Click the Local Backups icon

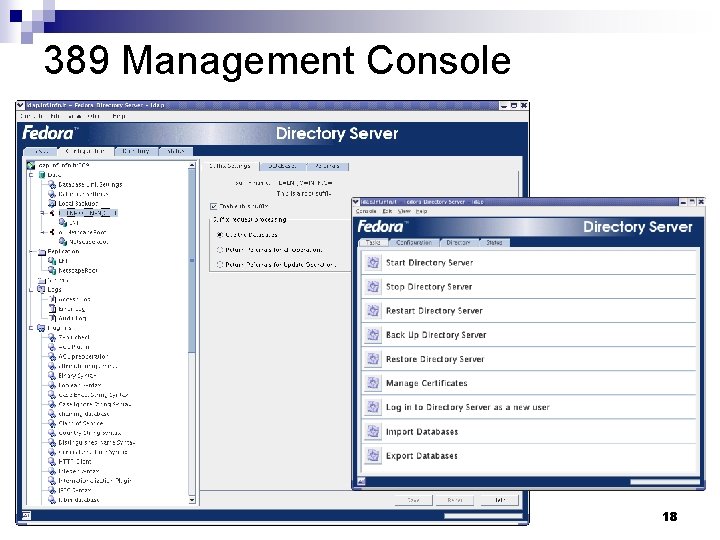coord(52,203)
